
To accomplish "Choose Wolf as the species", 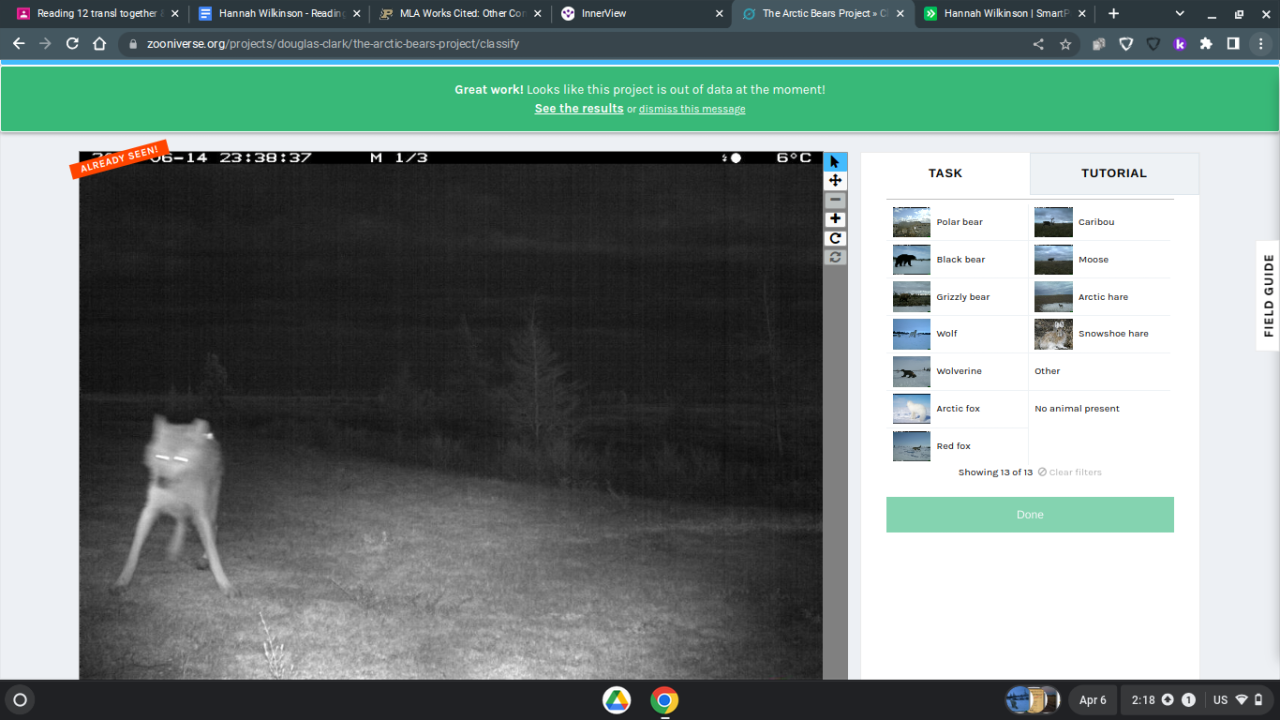I will [x=957, y=334].
